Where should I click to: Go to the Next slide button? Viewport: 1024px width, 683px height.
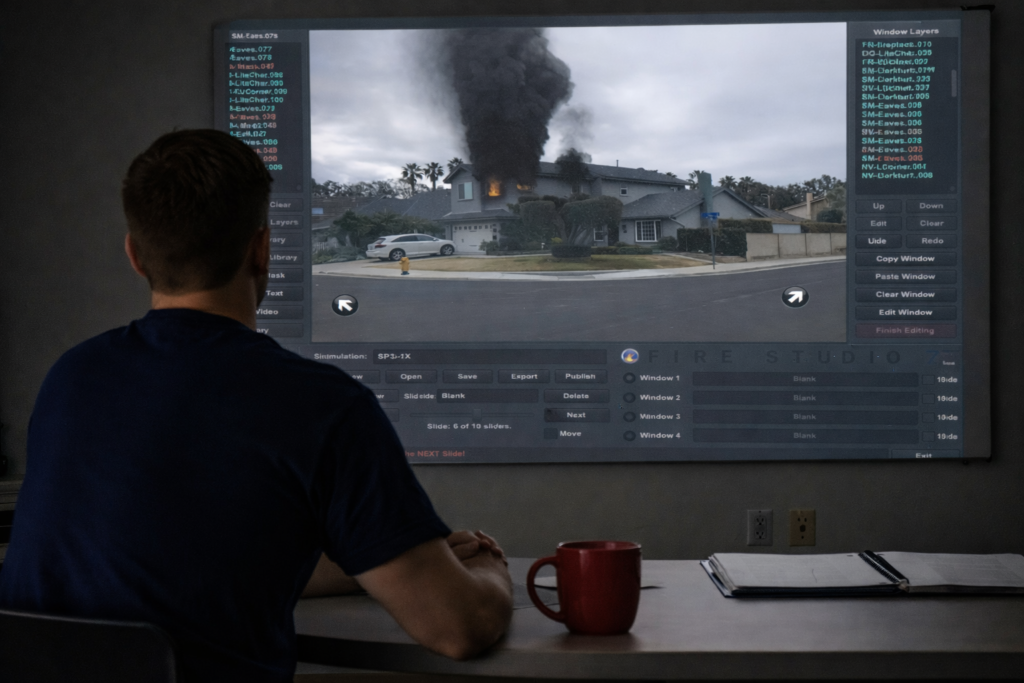point(576,415)
